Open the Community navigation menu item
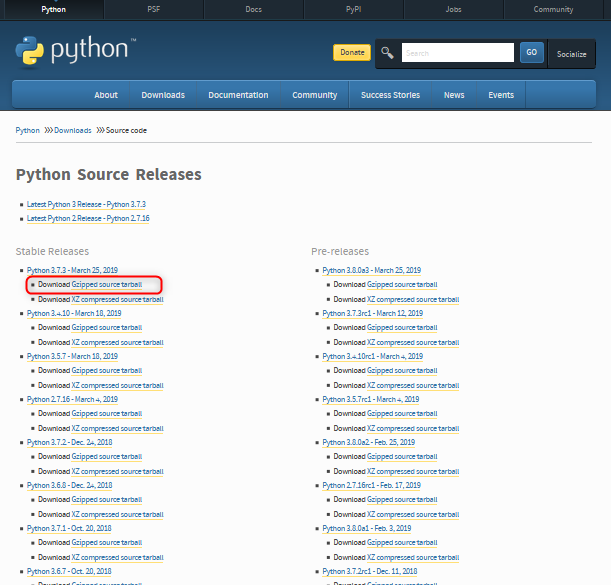Viewport: 611px width, 585px height. pos(314,95)
